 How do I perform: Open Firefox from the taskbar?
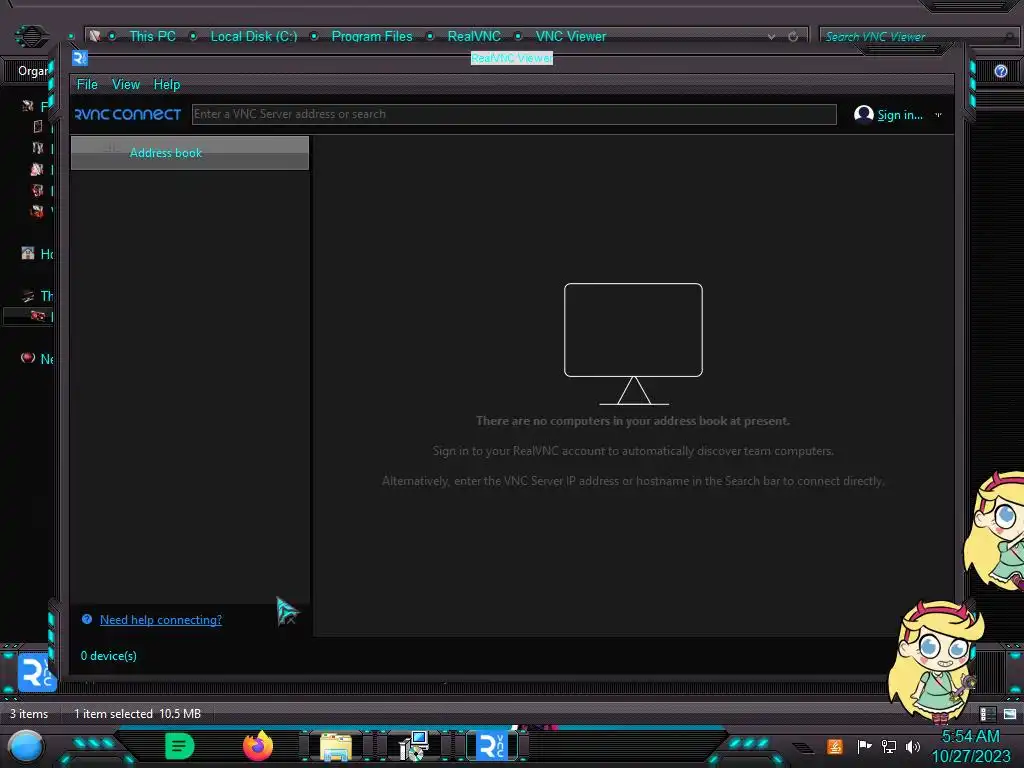(x=258, y=746)
